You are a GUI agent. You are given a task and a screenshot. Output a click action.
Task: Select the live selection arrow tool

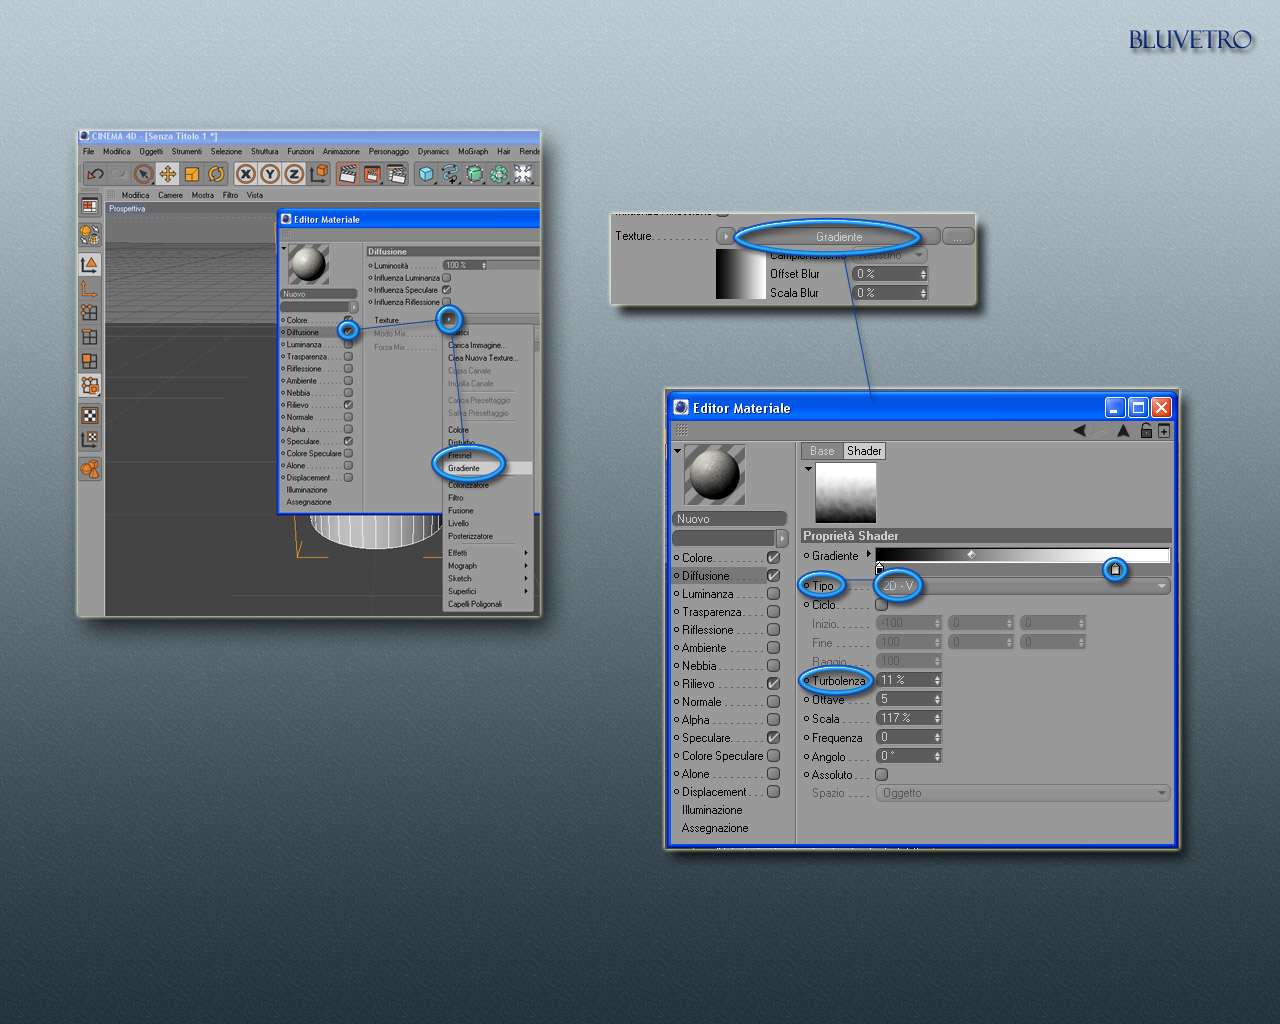[143, 174]
